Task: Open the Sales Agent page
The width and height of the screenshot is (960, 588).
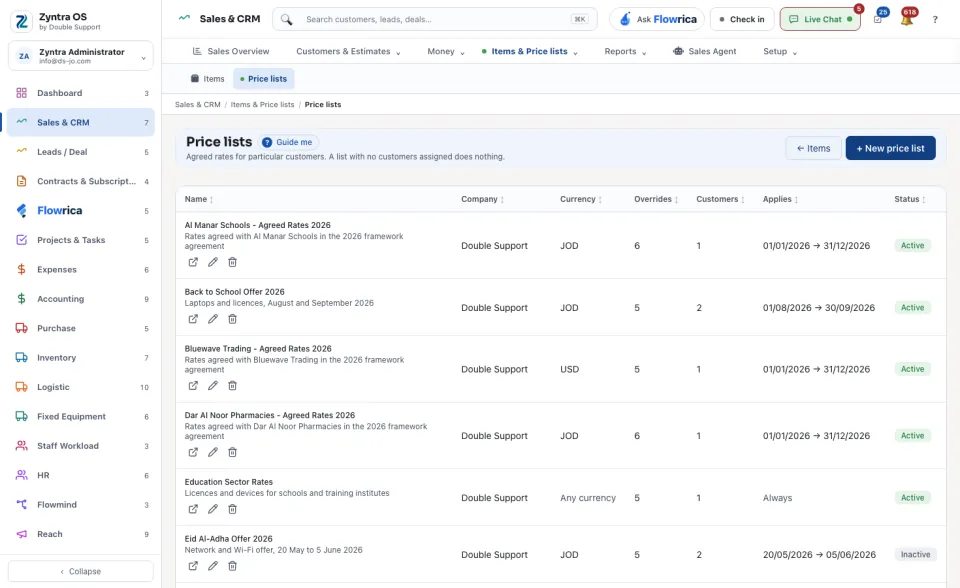Action: click(705, 51)
